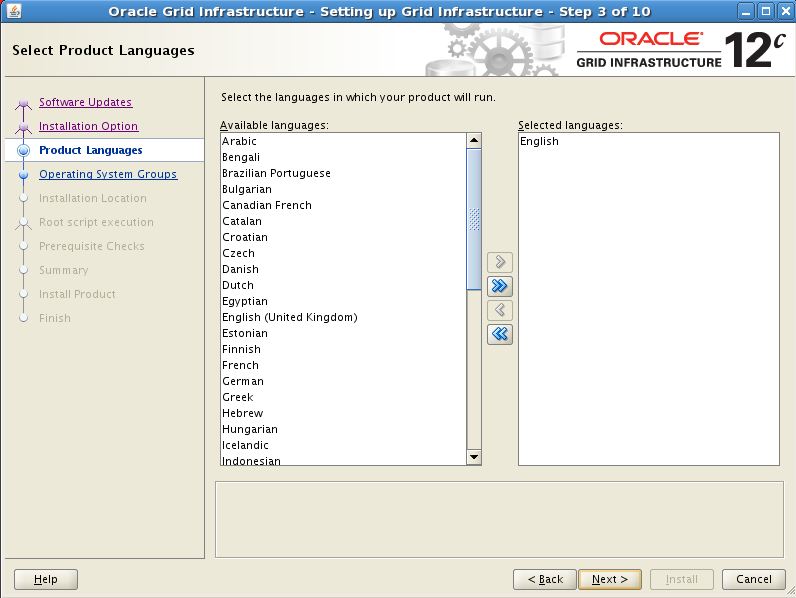Click the Available languages scrollbar thumb

(x=474, y=219)
